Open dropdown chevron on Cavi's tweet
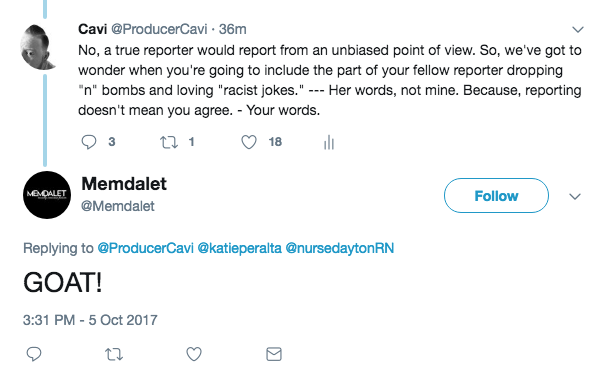The height and width of the screenshot is (379, 598). tap(578, 29)
